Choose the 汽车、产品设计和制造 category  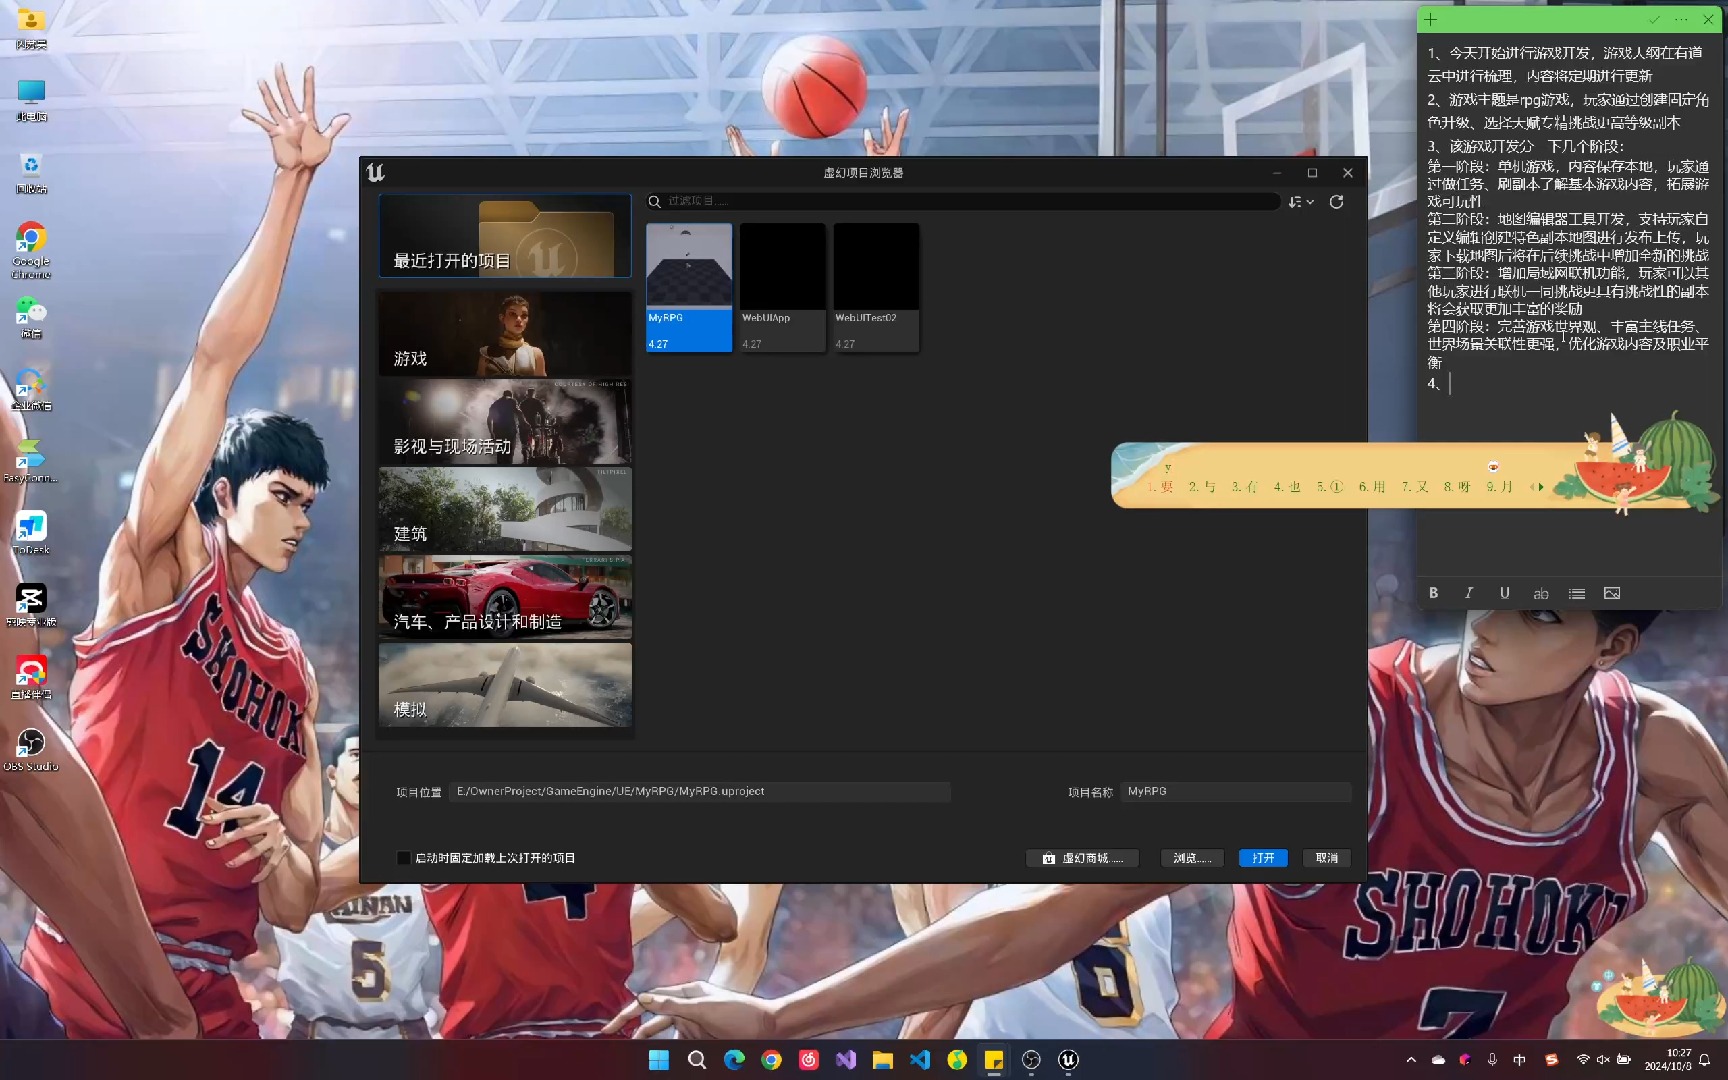505,597
